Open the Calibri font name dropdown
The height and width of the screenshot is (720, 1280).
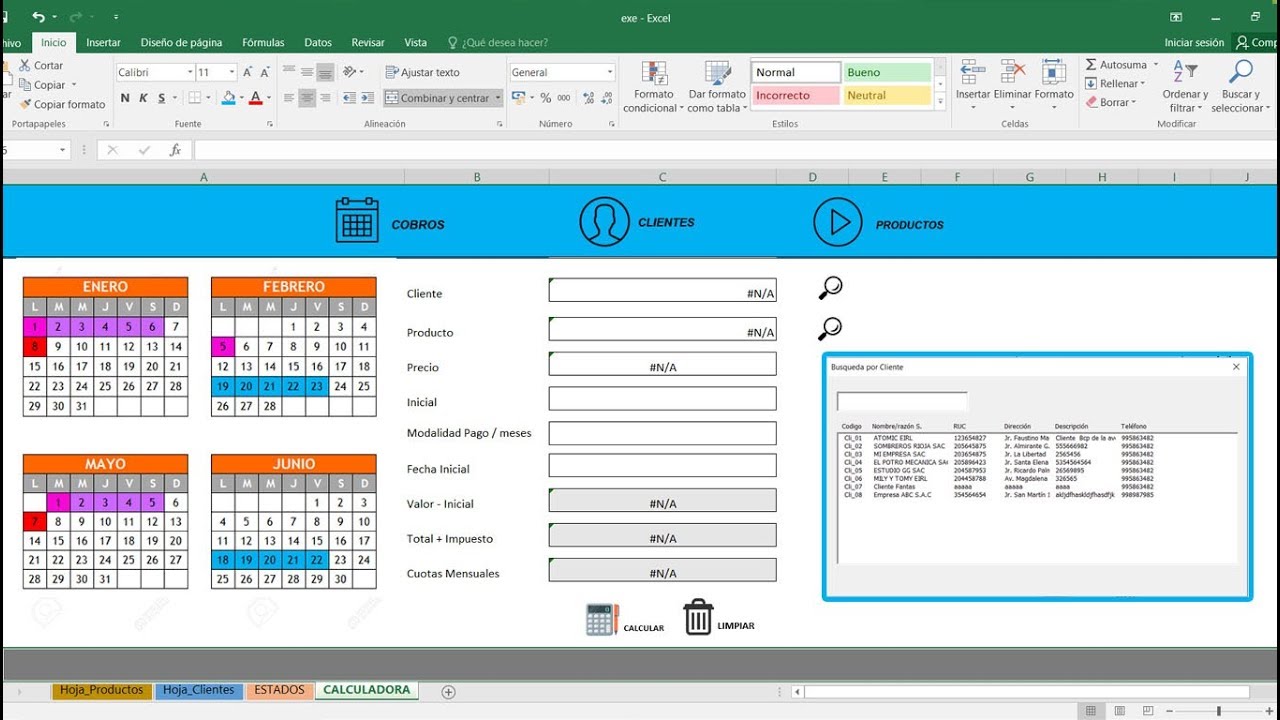pos(190,72)
